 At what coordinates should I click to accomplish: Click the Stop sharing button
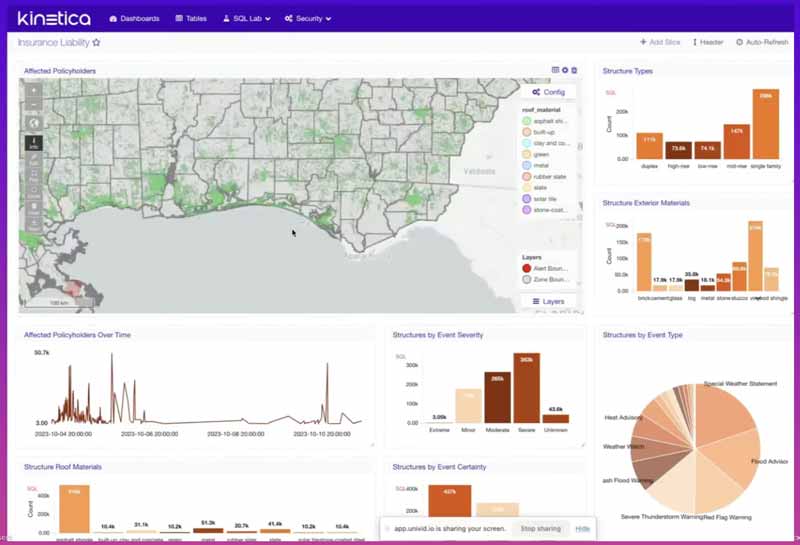pyautogui.click(x=541, y=528)
